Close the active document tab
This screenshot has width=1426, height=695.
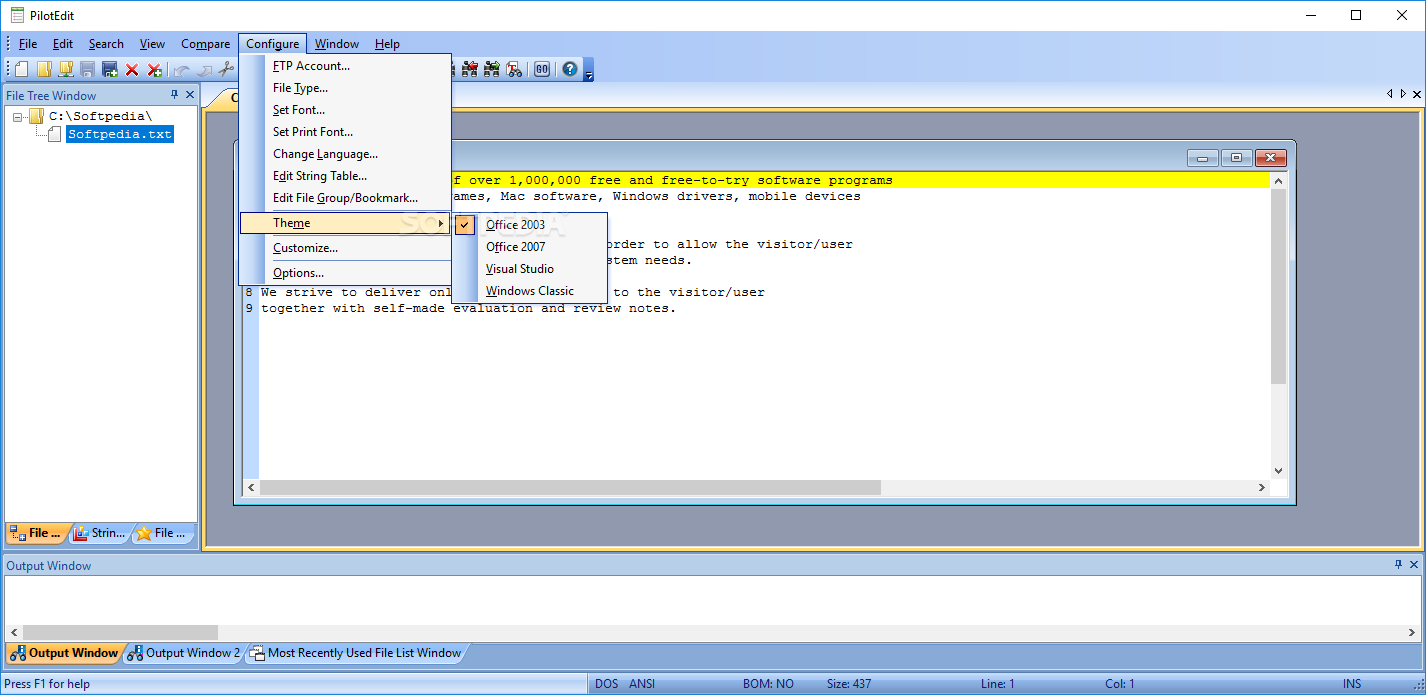click(1417, 94)
